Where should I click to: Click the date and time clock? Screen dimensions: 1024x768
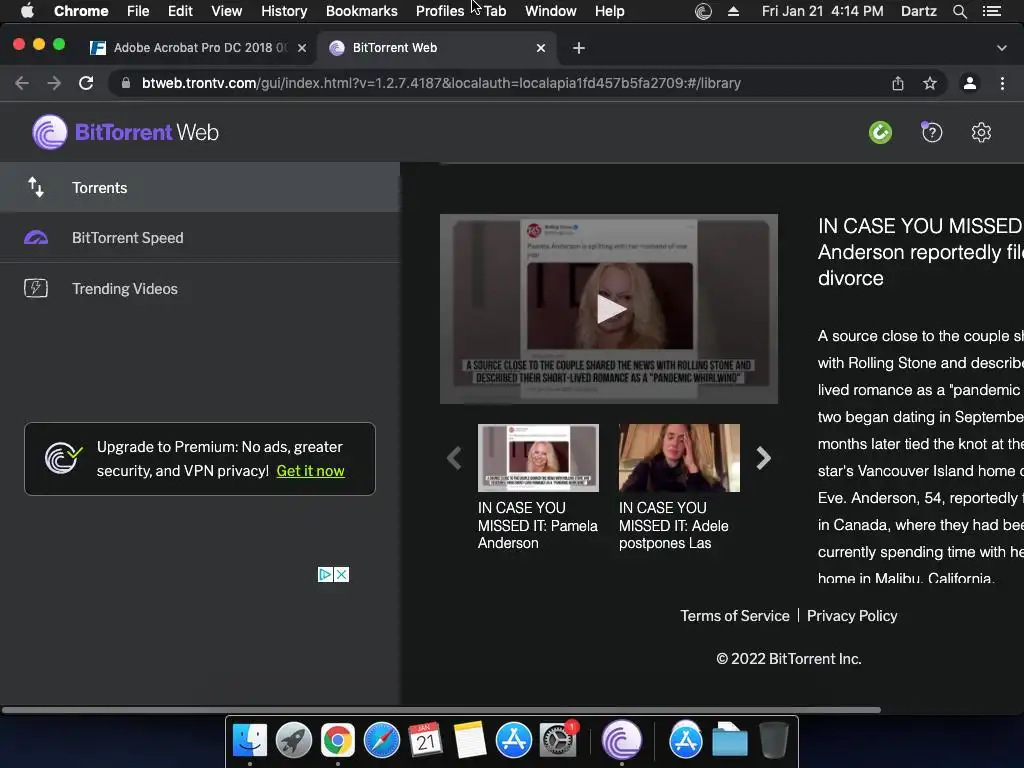(822, 11)
